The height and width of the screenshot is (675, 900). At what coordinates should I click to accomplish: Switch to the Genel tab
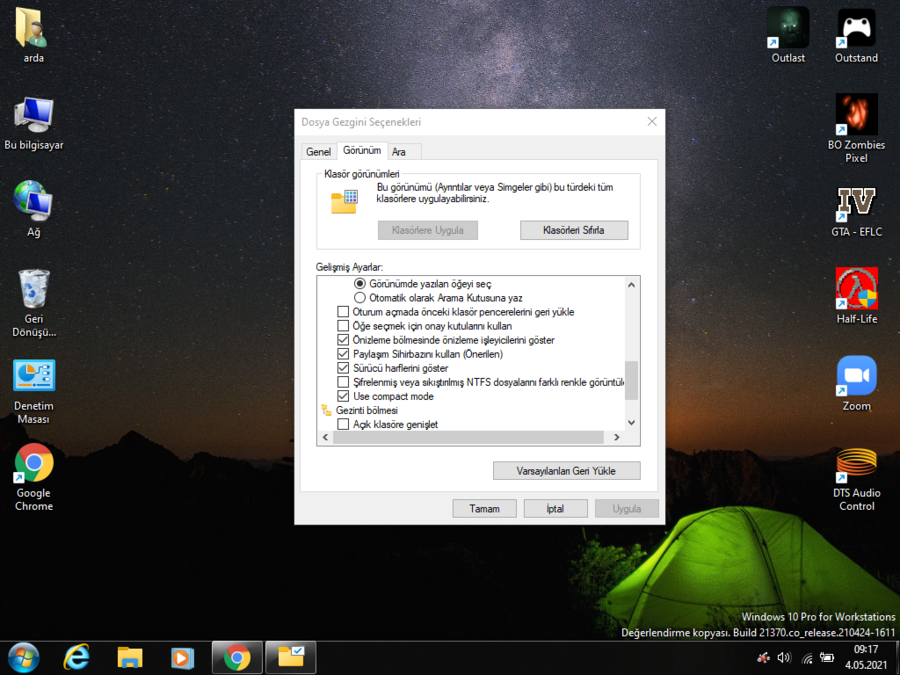click(318, 152)
